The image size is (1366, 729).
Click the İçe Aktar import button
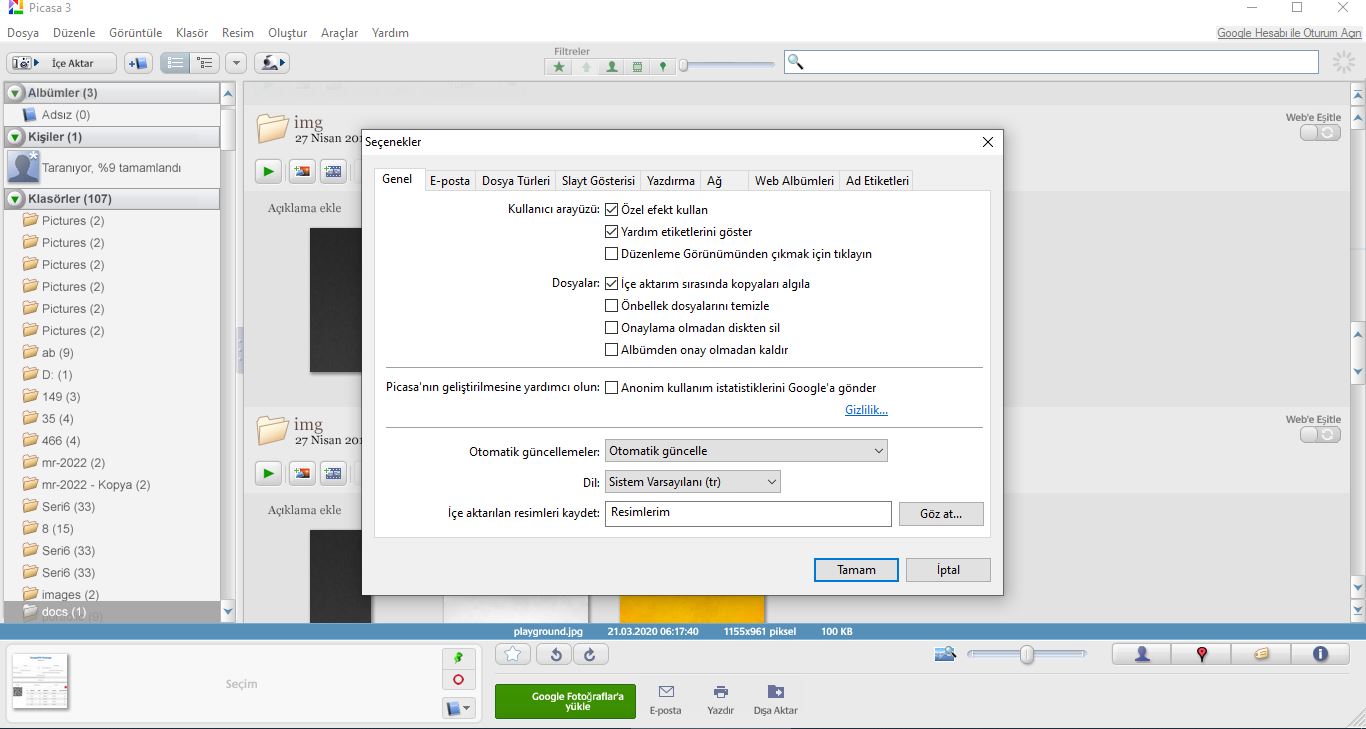[63, 63]
